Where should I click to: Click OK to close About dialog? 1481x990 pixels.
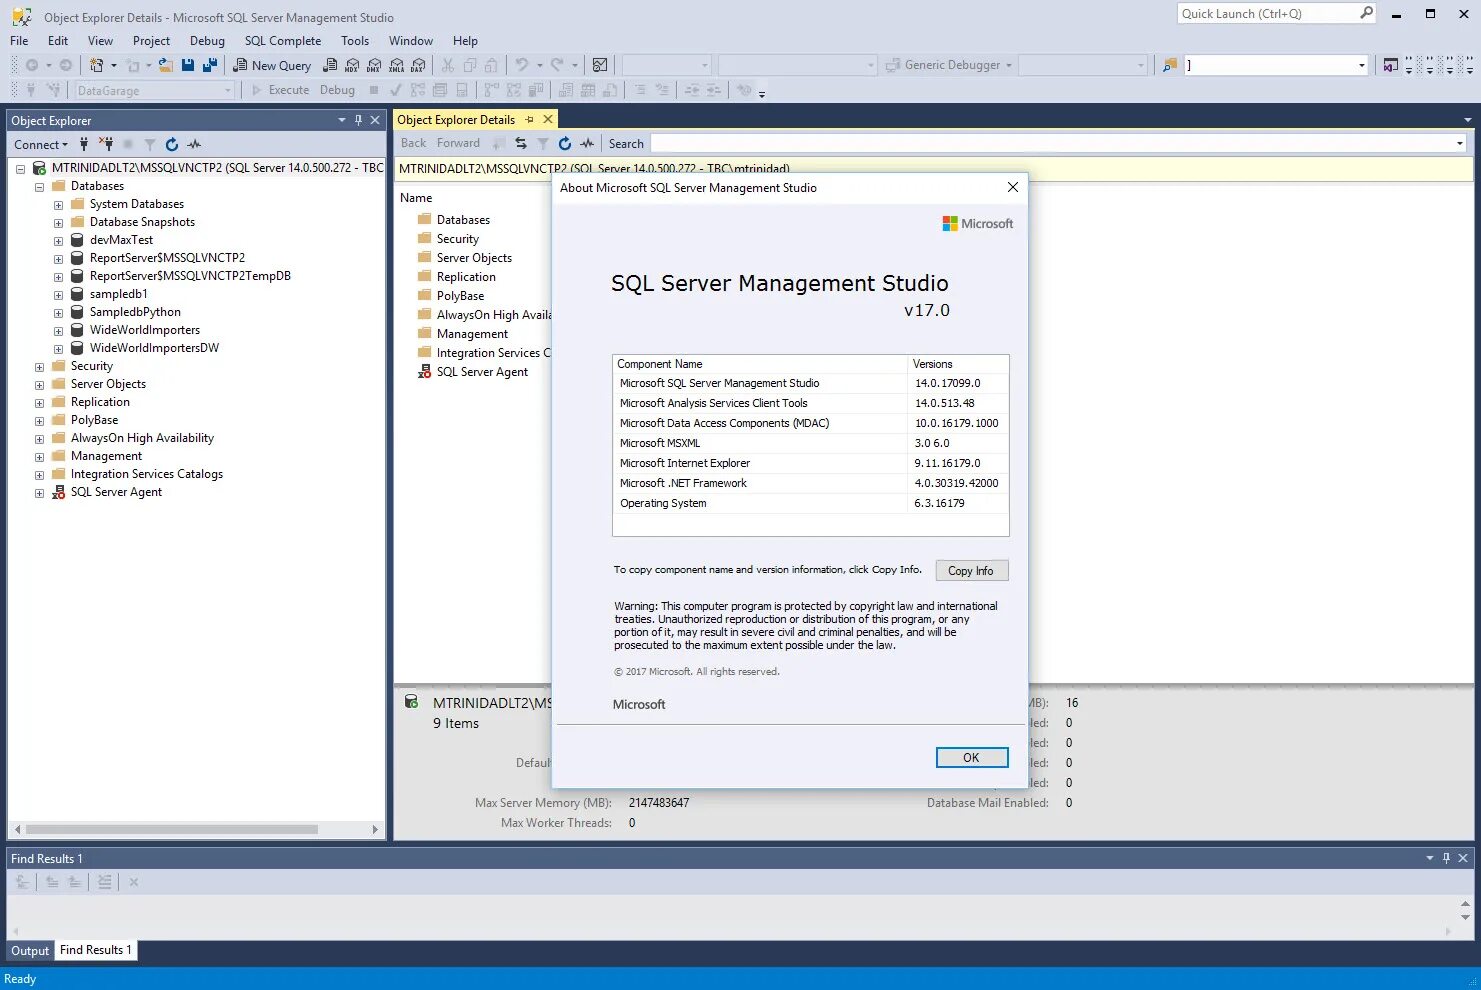[x=971, y=757]
